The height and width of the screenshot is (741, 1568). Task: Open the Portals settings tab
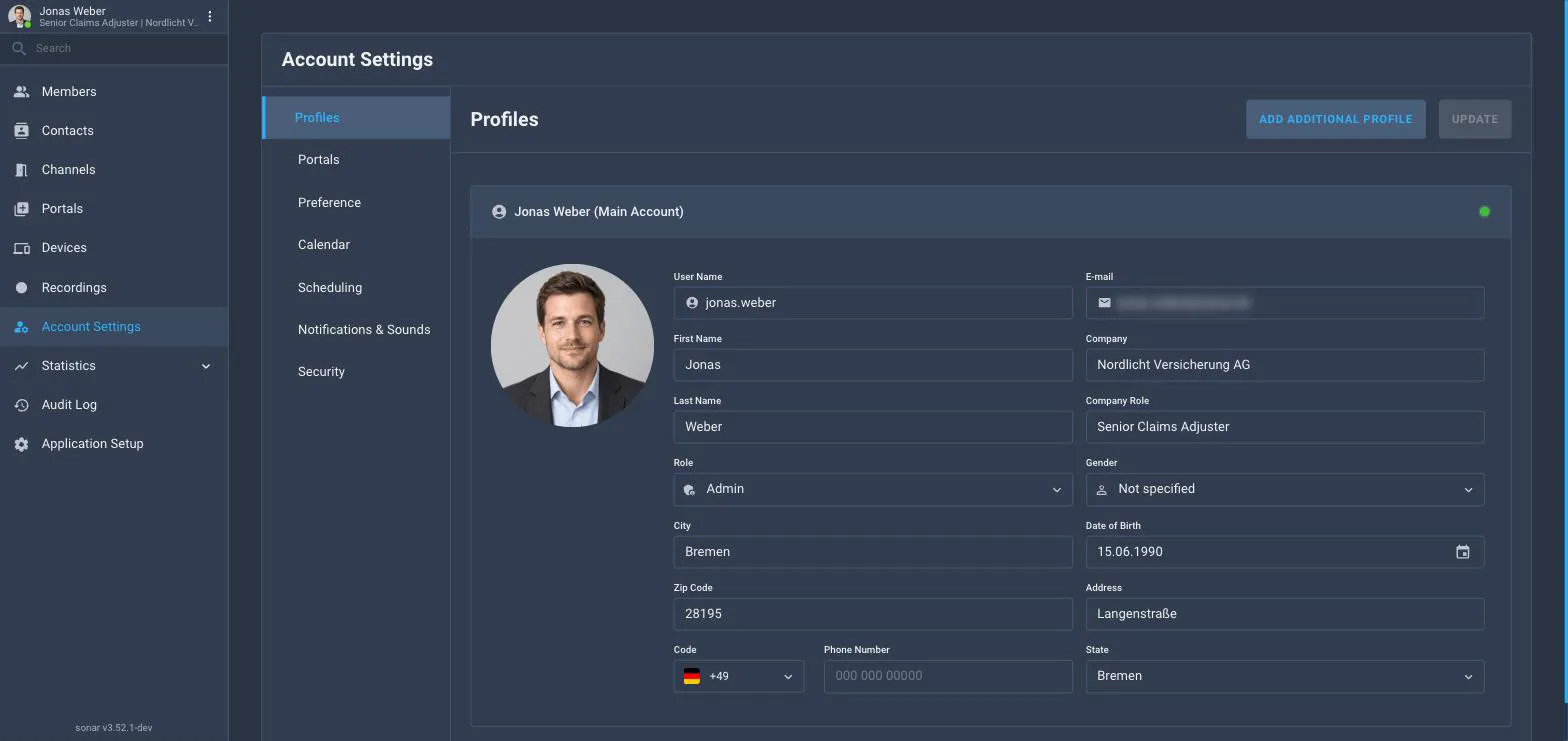pyautogui.click(x=356, y=160)
